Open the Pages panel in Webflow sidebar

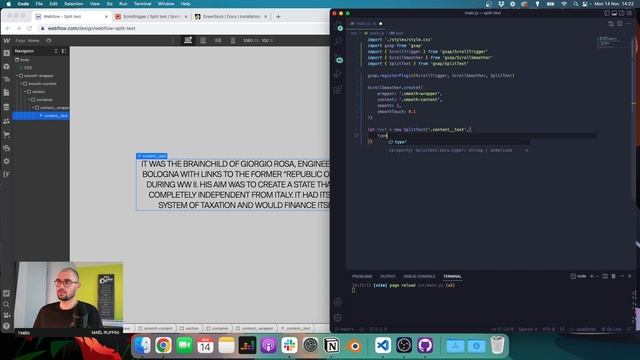coord(7,93)
